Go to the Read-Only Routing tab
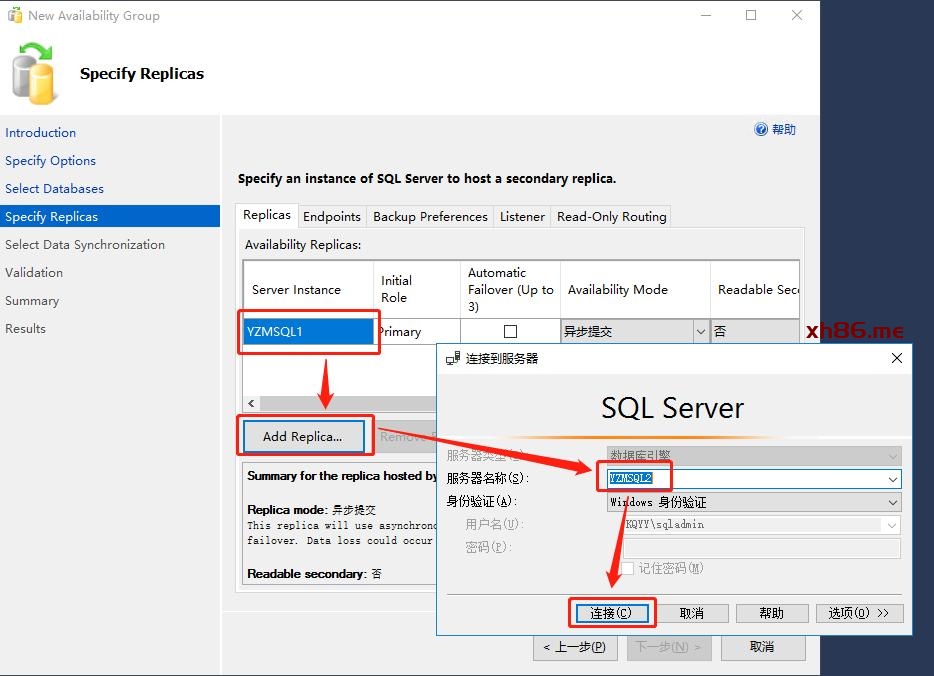934x676 pixels. tap(611, 217)
